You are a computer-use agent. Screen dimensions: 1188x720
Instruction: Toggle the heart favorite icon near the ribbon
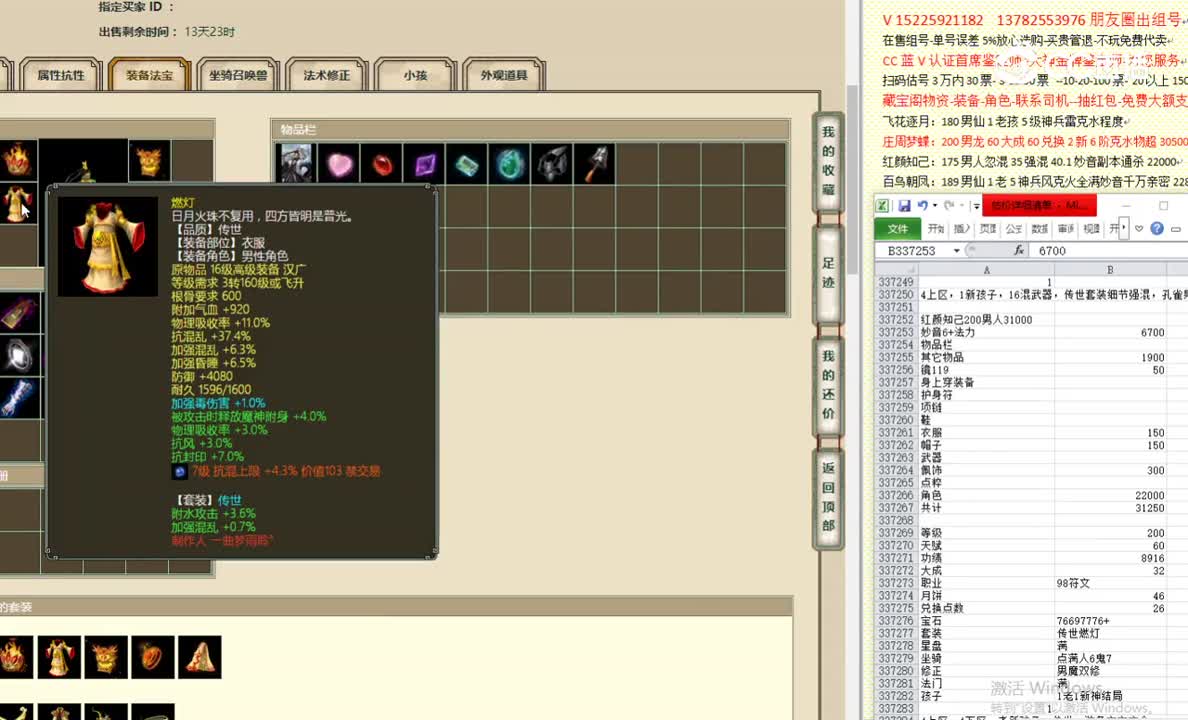click(1137, 228)
